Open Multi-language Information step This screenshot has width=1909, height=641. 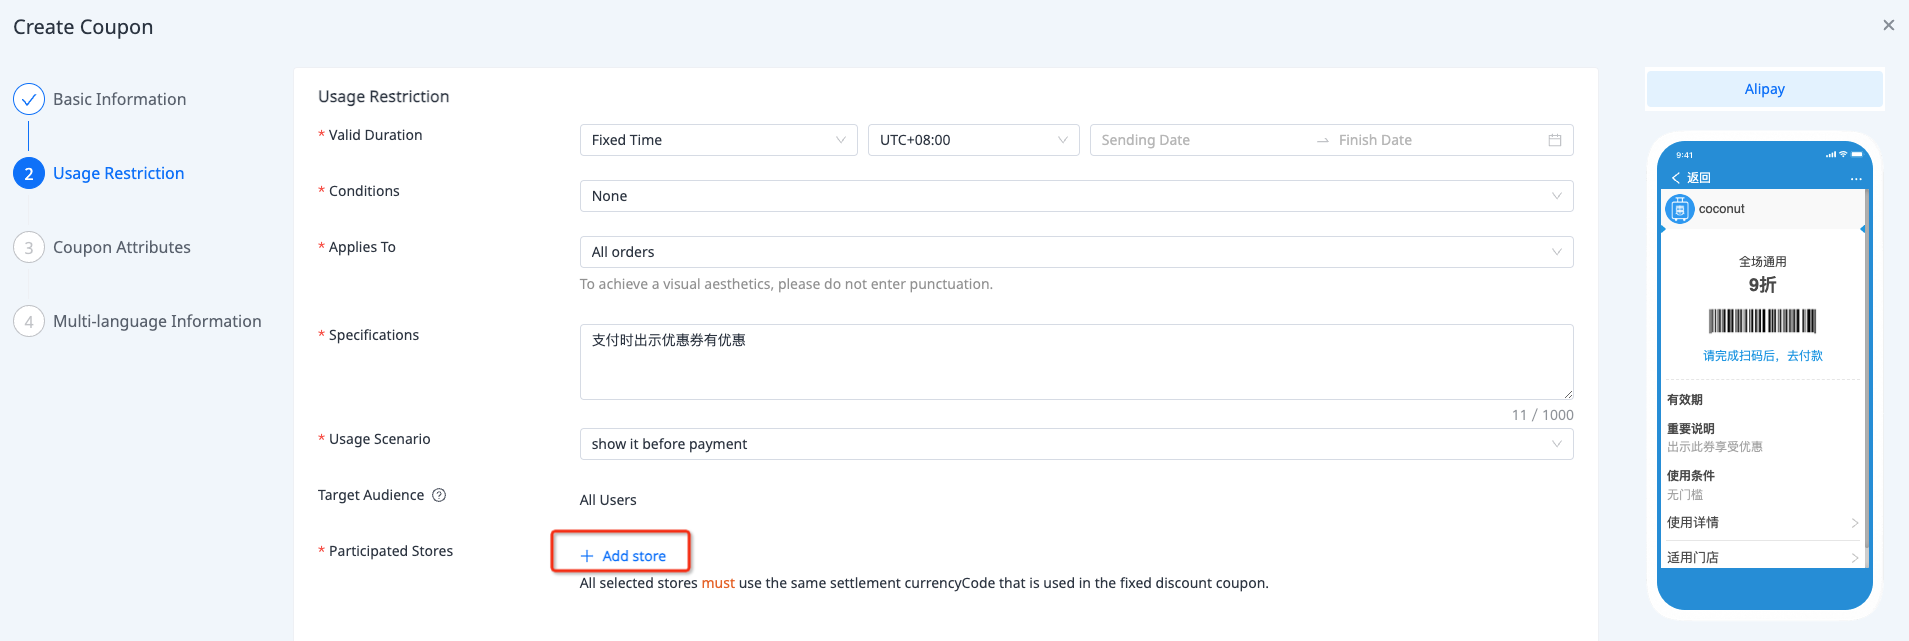point(157,321)
